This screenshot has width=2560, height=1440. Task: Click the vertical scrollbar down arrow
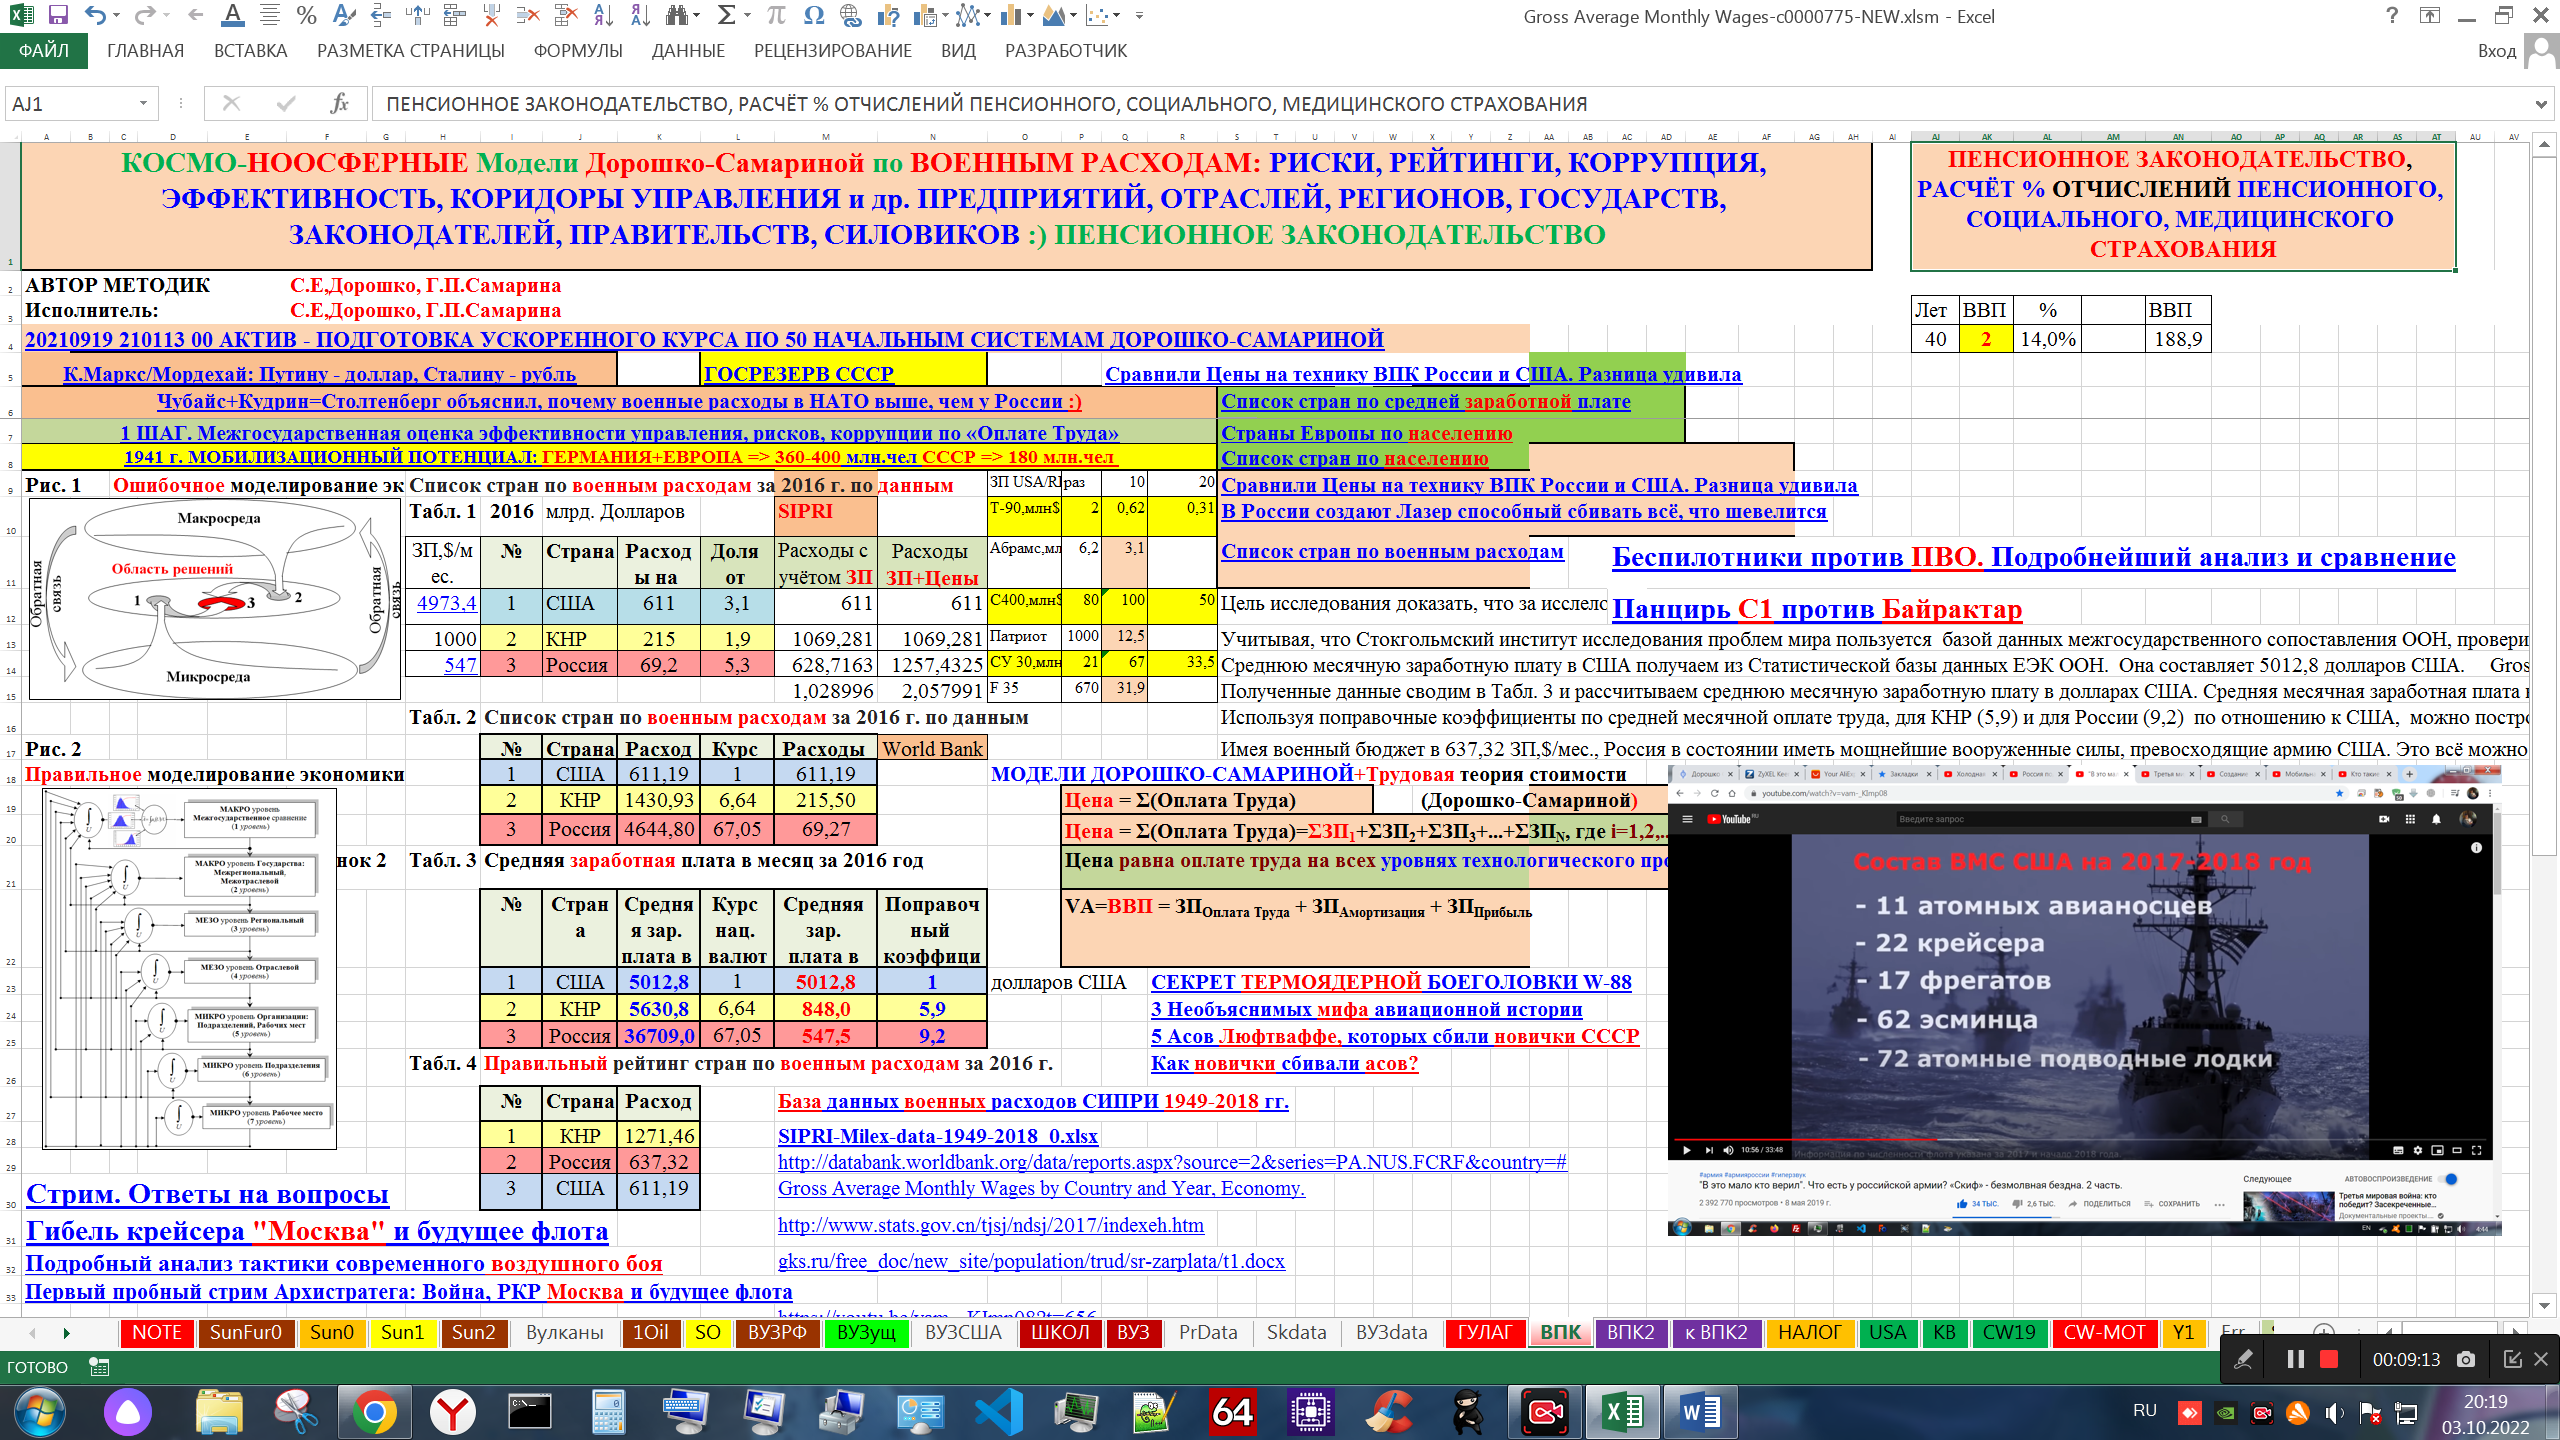coord(2545,1305)
